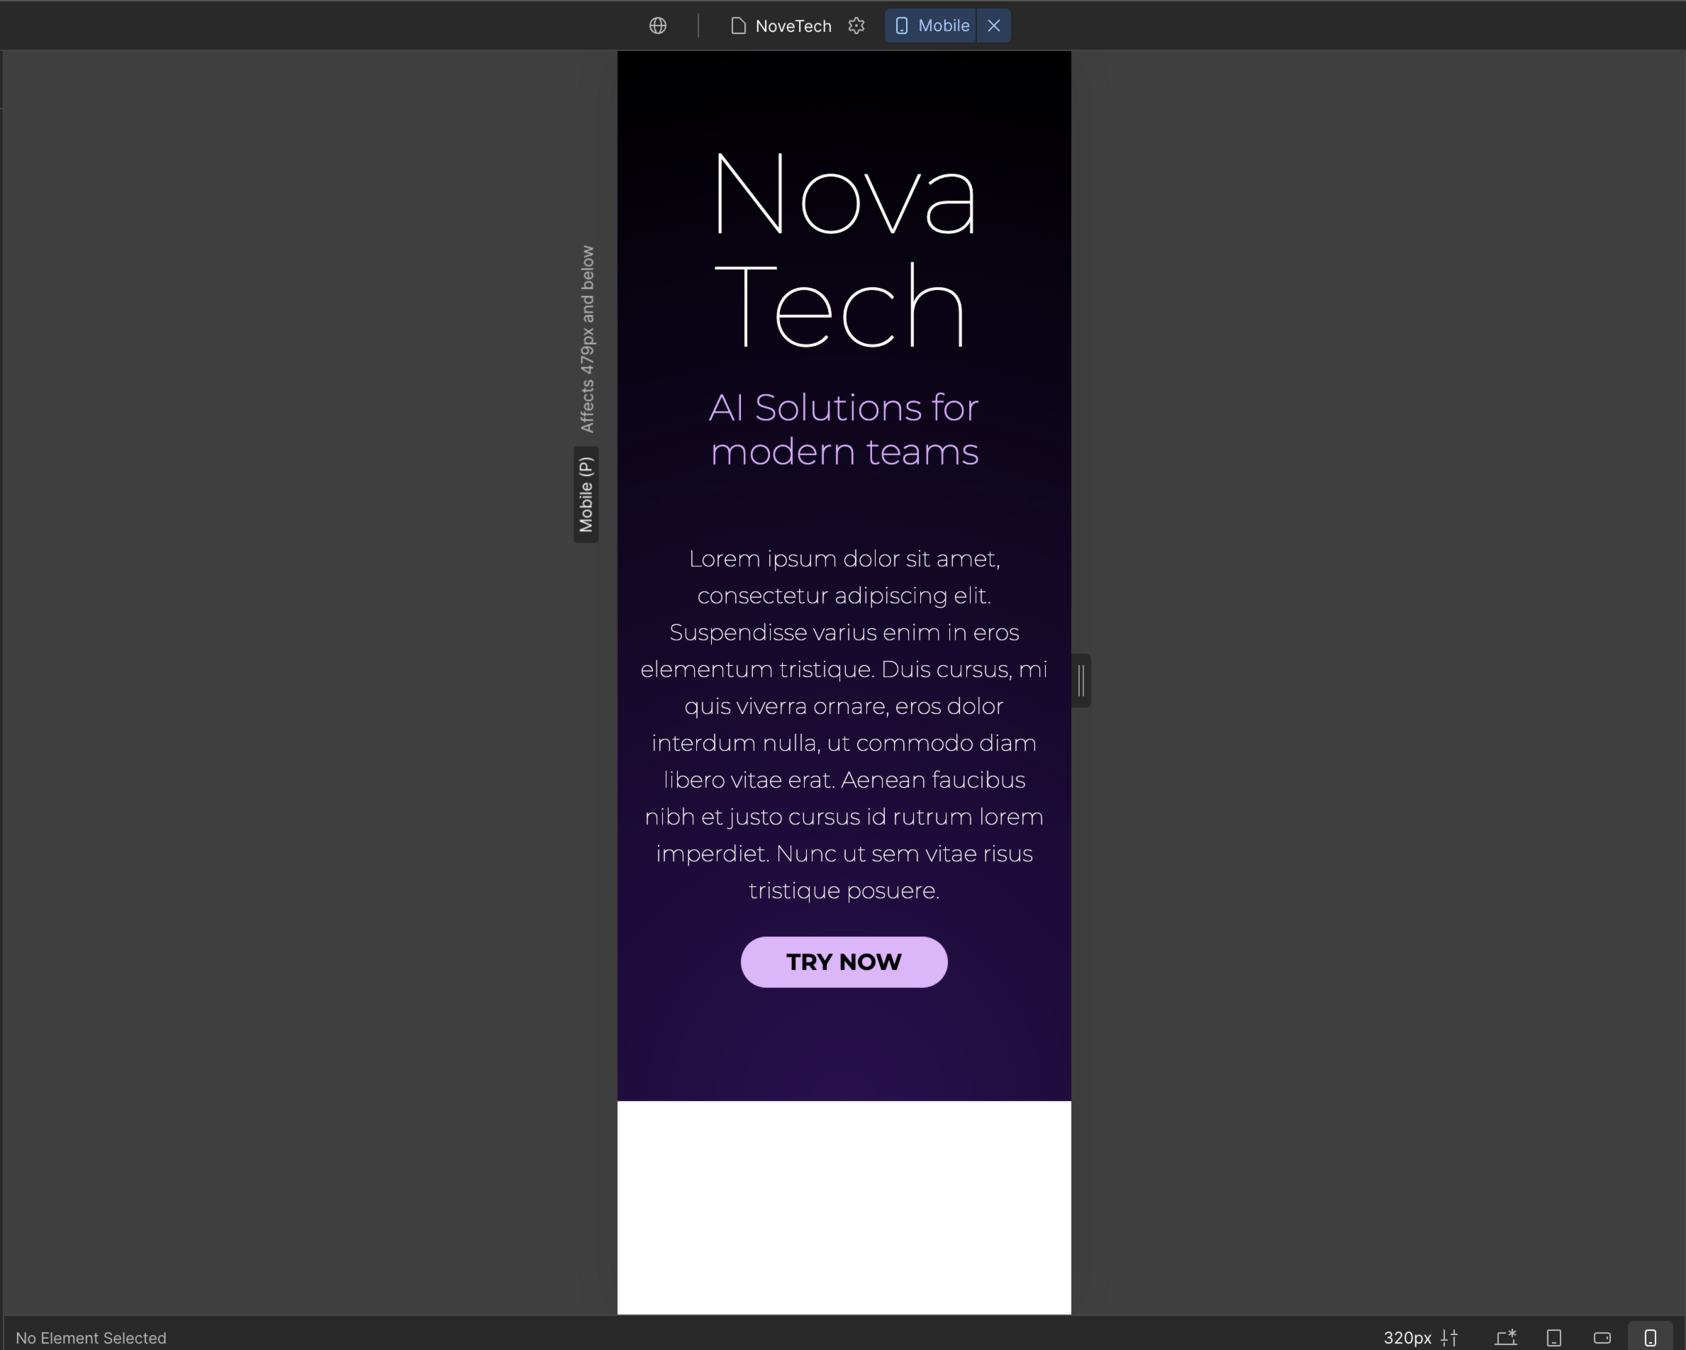Select the Lorem ipsum paragraph
This screenshot has height=1350, width=1686.
coord(844,724)
